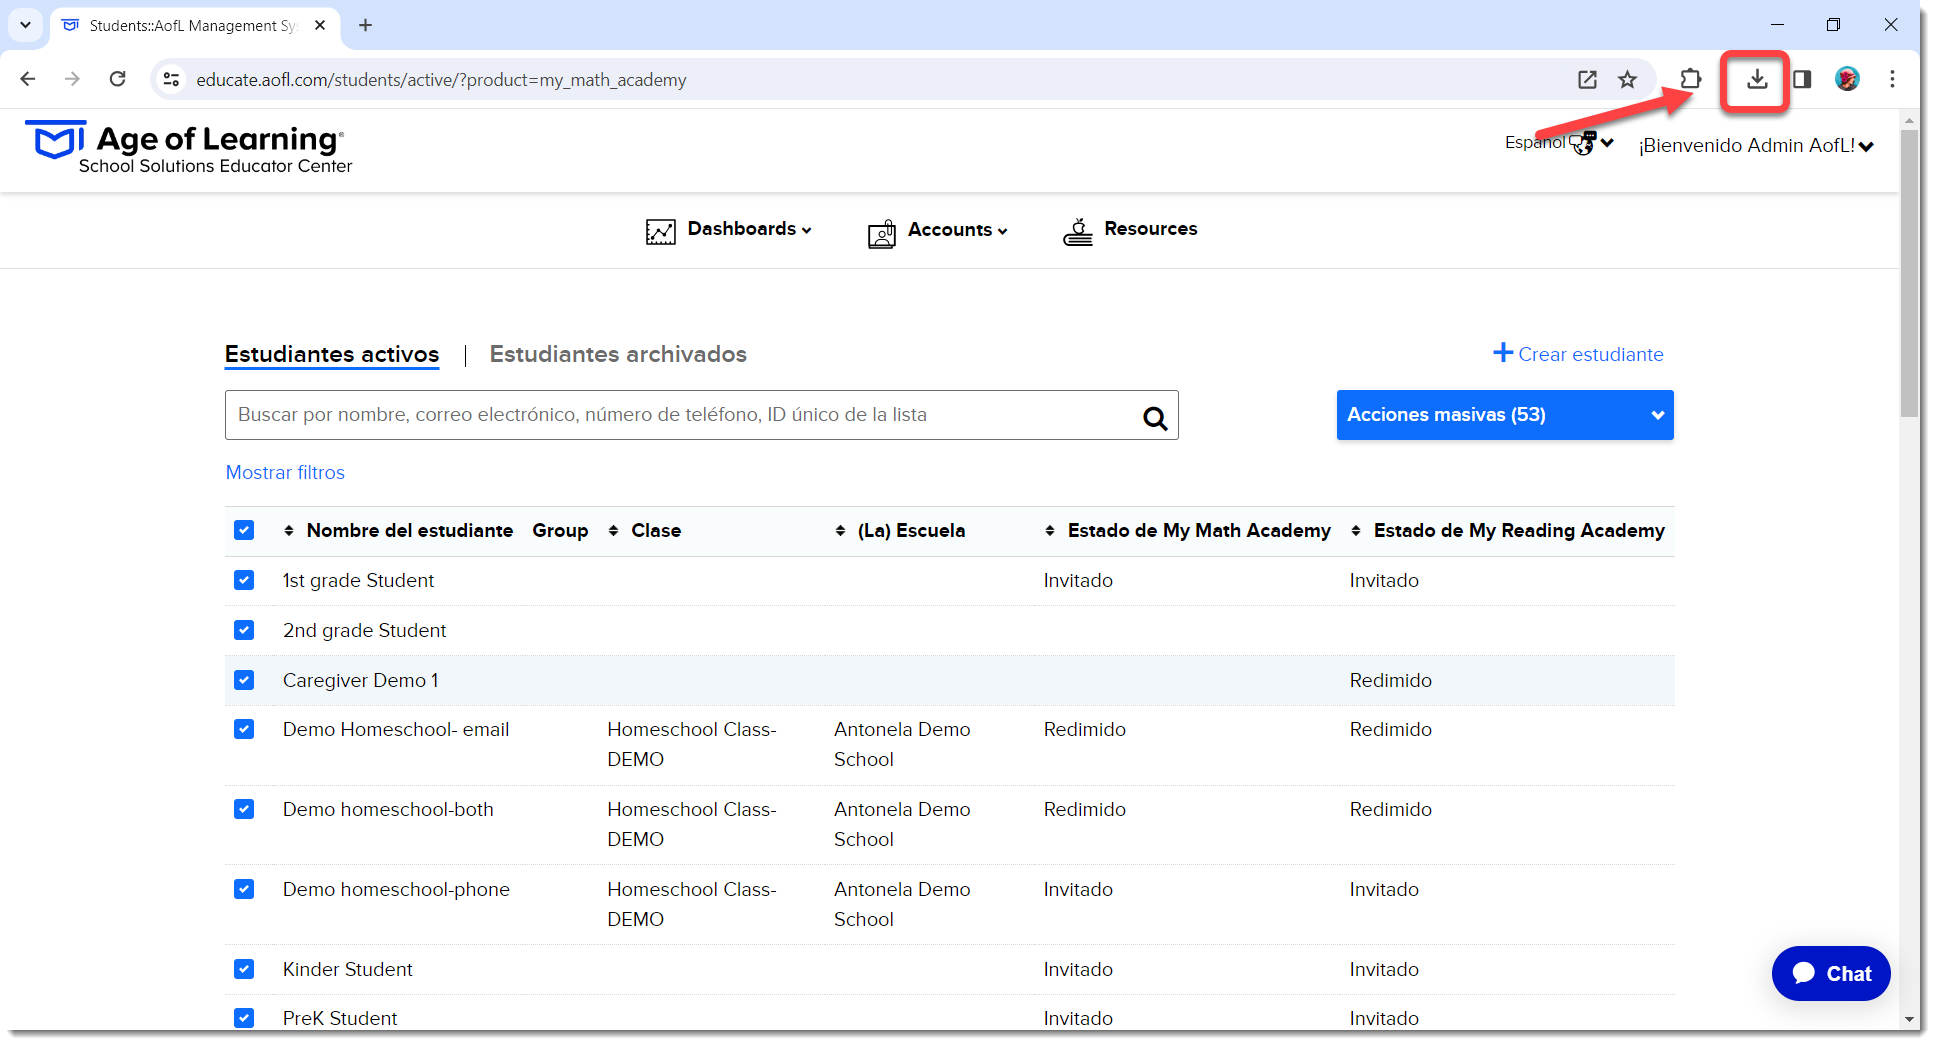Expand the Accounts menu
The width and height of the screenshot is (1935, 1045).
click(957, 230)
